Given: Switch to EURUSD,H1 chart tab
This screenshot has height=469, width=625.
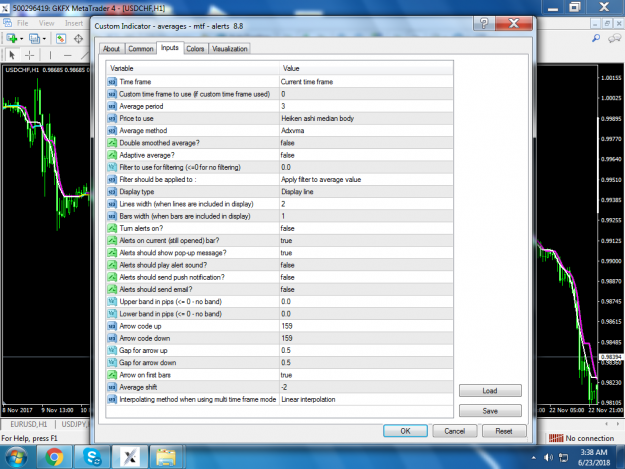Looking at the screenshot, I should (x=28, y=424).
